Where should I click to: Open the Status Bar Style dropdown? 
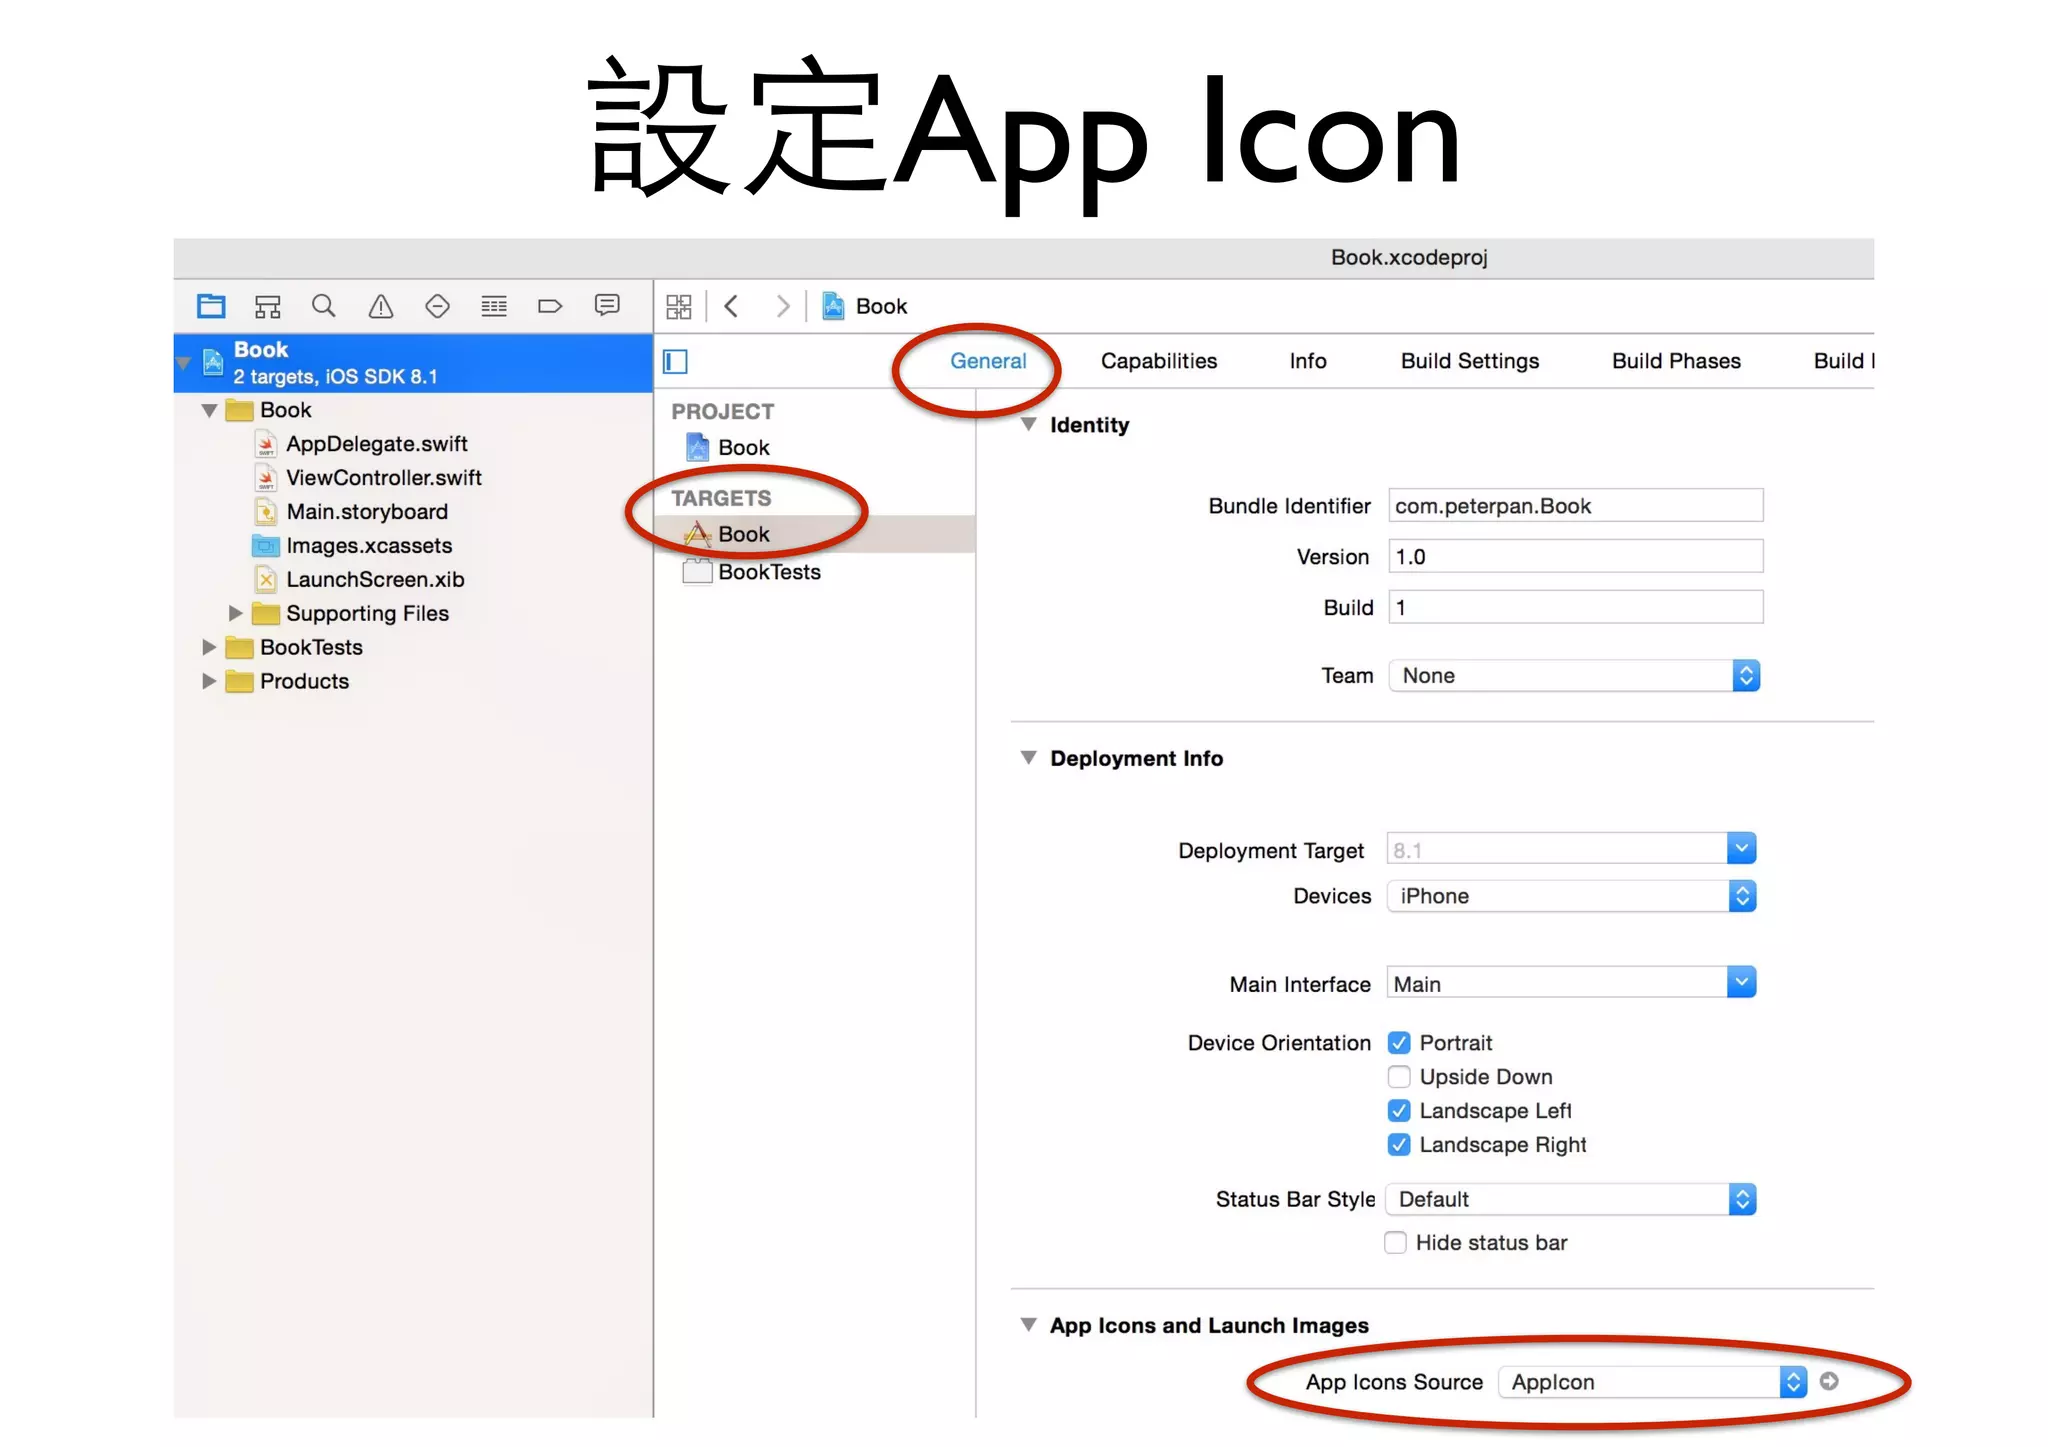pos(1571,1199)
